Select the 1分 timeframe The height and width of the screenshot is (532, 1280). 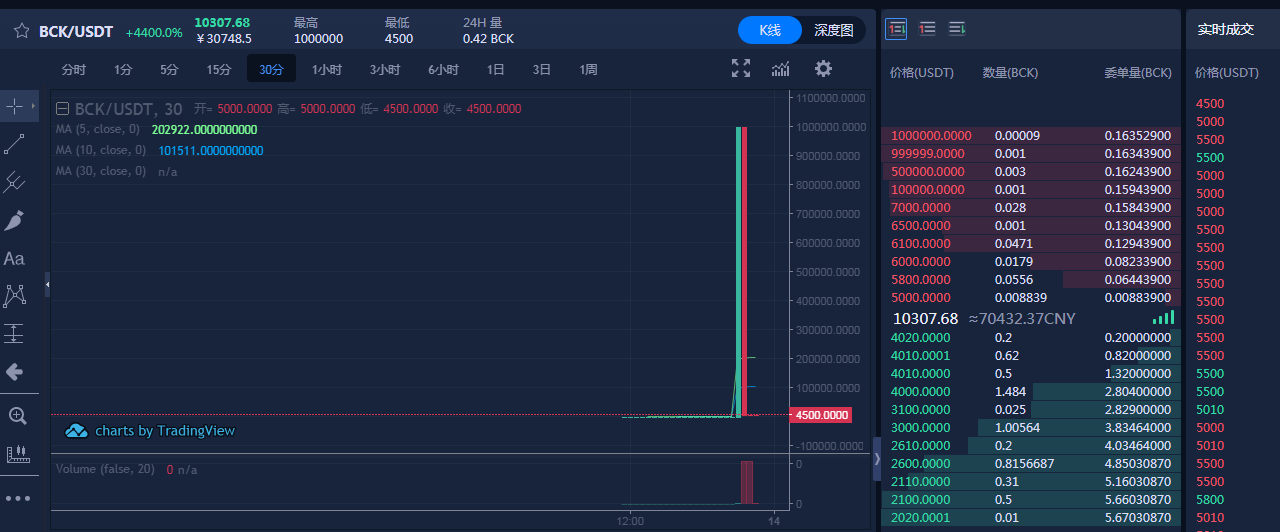[x=123, y=70]
